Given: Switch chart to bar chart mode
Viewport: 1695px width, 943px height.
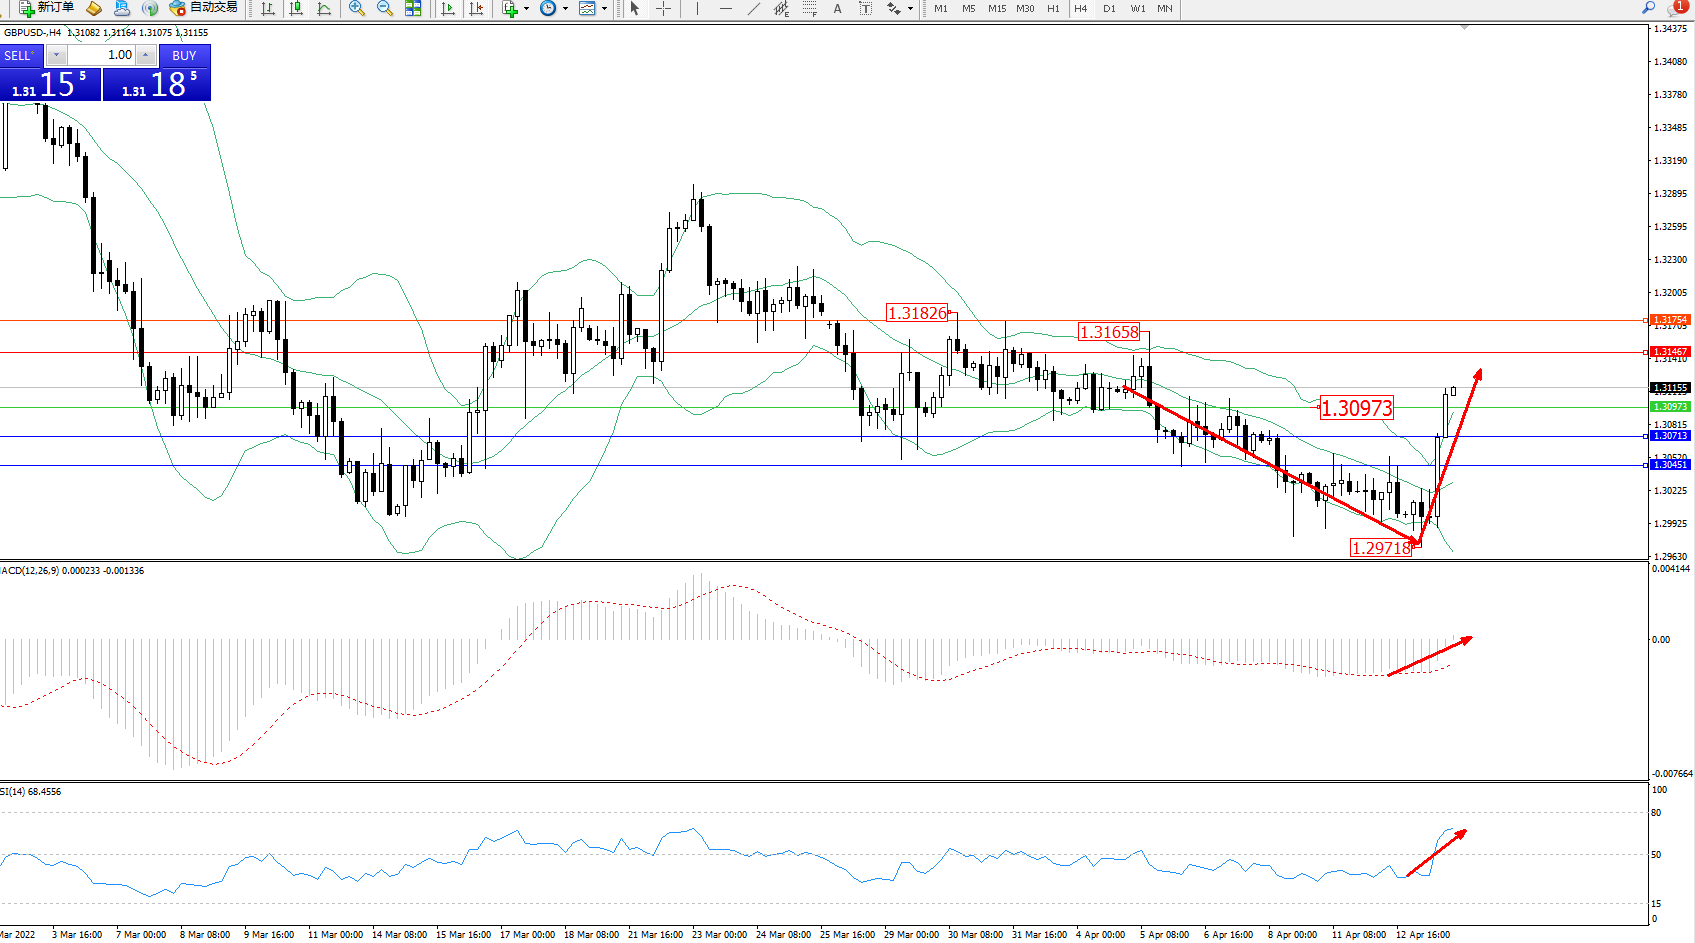Looking at the screenshot, I should 268,8.
